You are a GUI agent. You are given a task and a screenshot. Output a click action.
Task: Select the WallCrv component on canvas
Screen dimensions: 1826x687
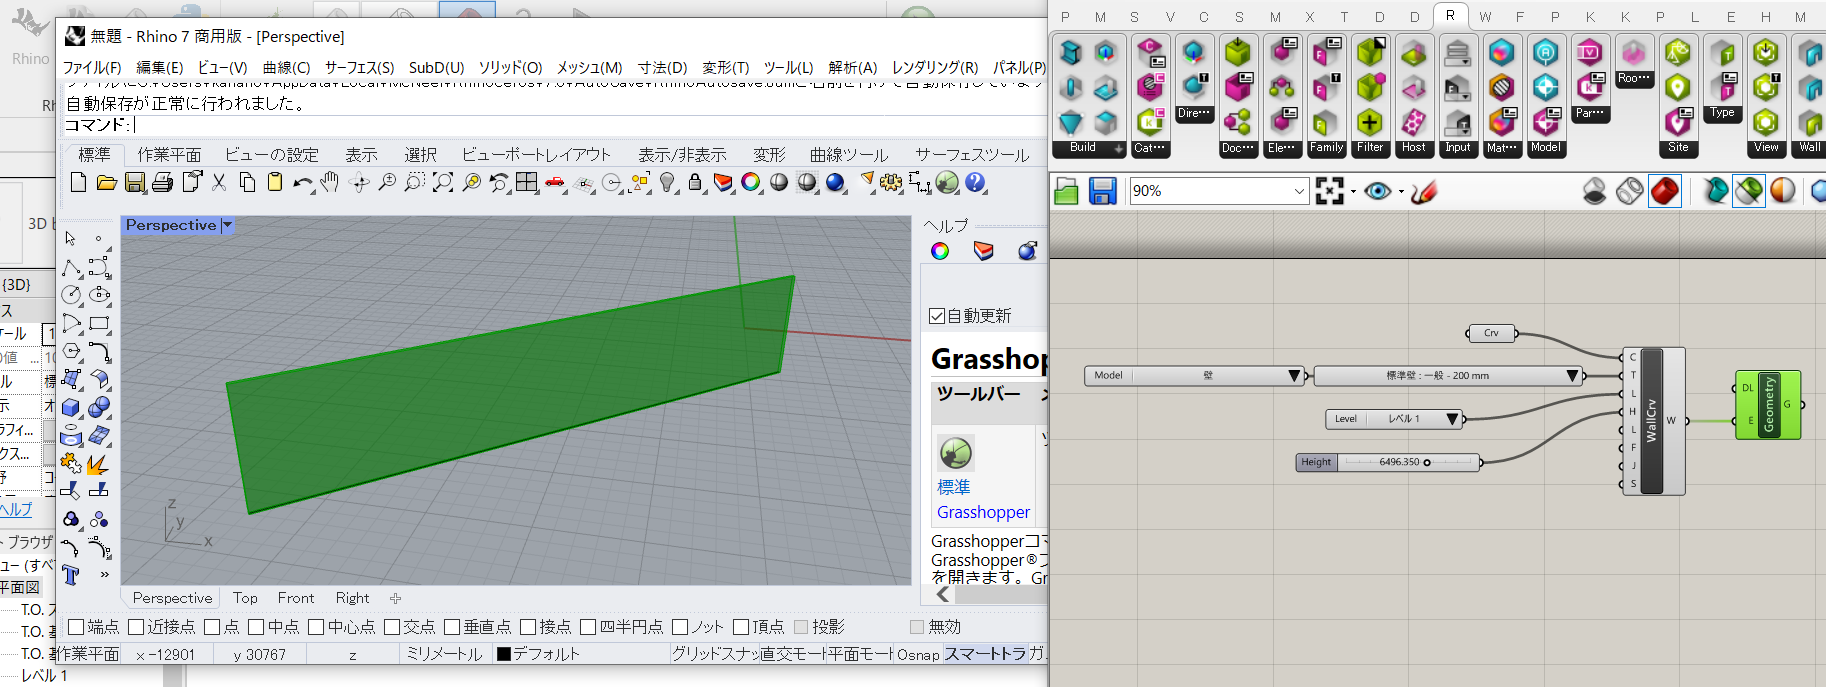[1652, 421]
